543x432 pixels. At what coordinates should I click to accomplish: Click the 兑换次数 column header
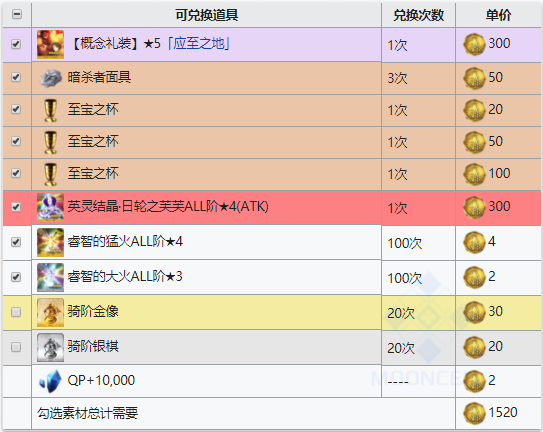click(x=418, y=15)
